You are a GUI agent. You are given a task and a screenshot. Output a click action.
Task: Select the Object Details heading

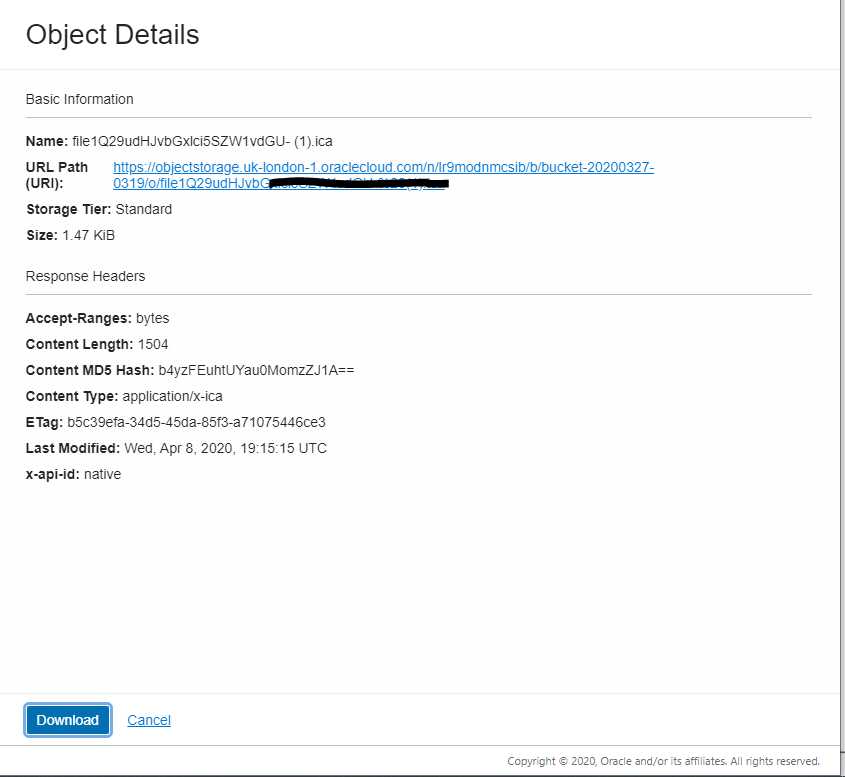point(113,35)
